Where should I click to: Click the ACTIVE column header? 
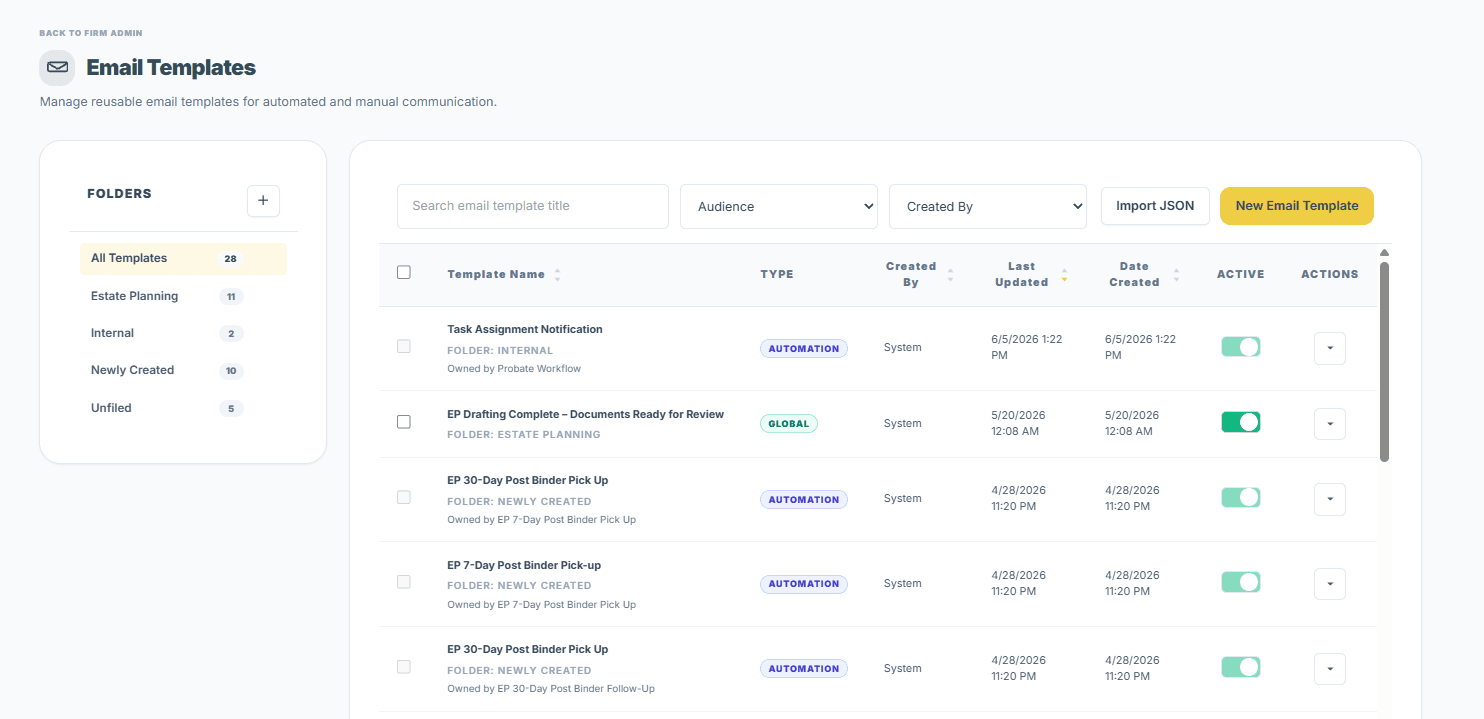(x=1241, y=274)
